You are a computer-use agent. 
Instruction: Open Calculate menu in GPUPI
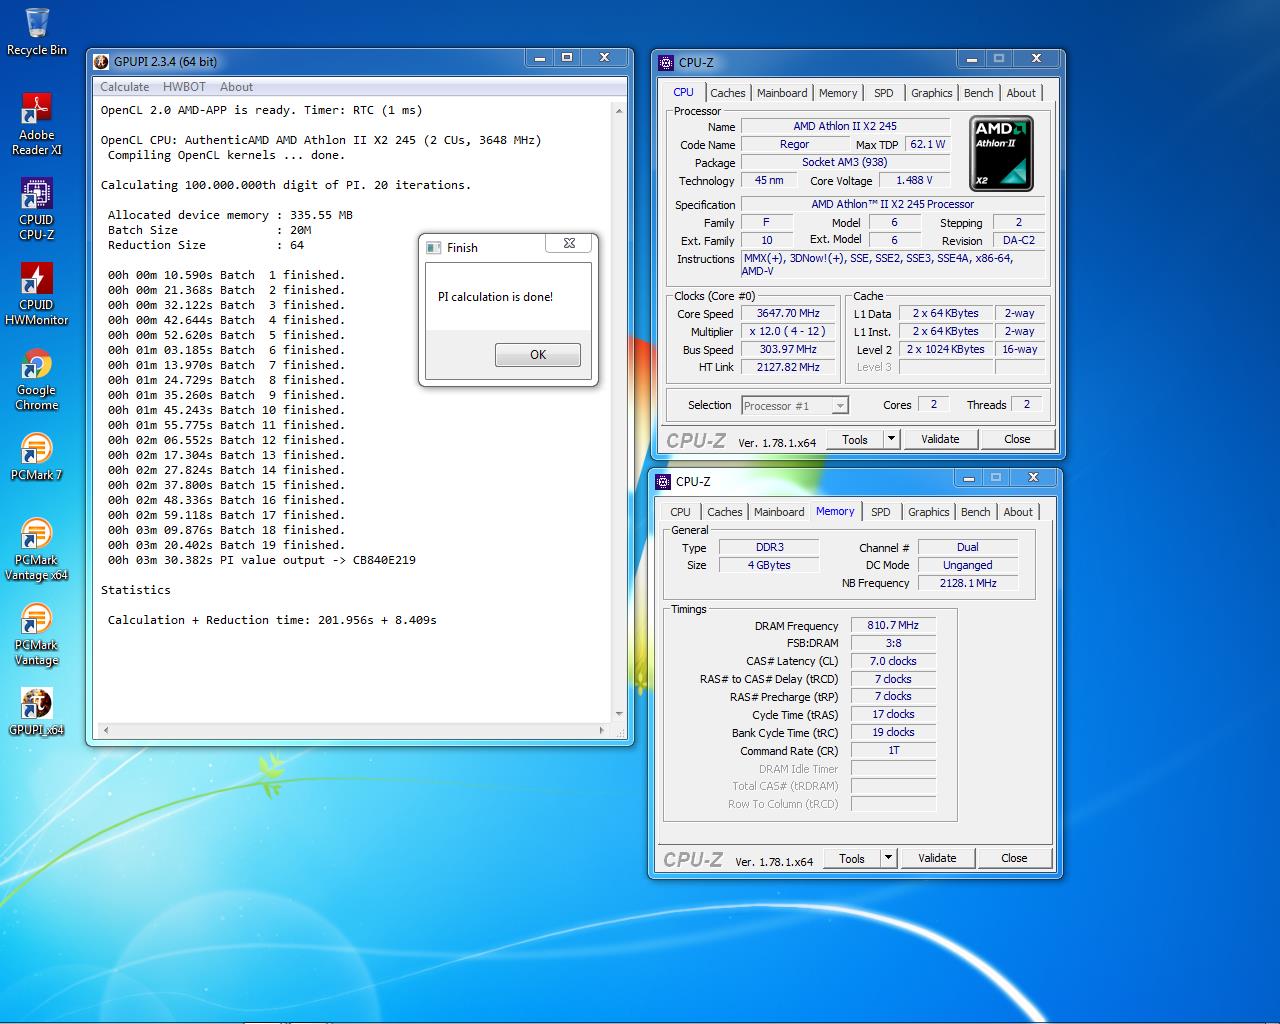point(124,87)
